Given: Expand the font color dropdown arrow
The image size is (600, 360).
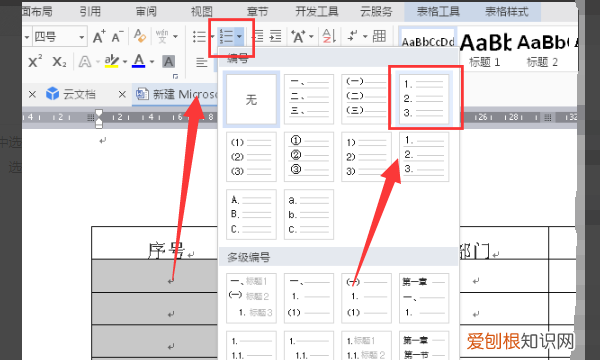Looking at the screenshot, I should click(152, 62).
